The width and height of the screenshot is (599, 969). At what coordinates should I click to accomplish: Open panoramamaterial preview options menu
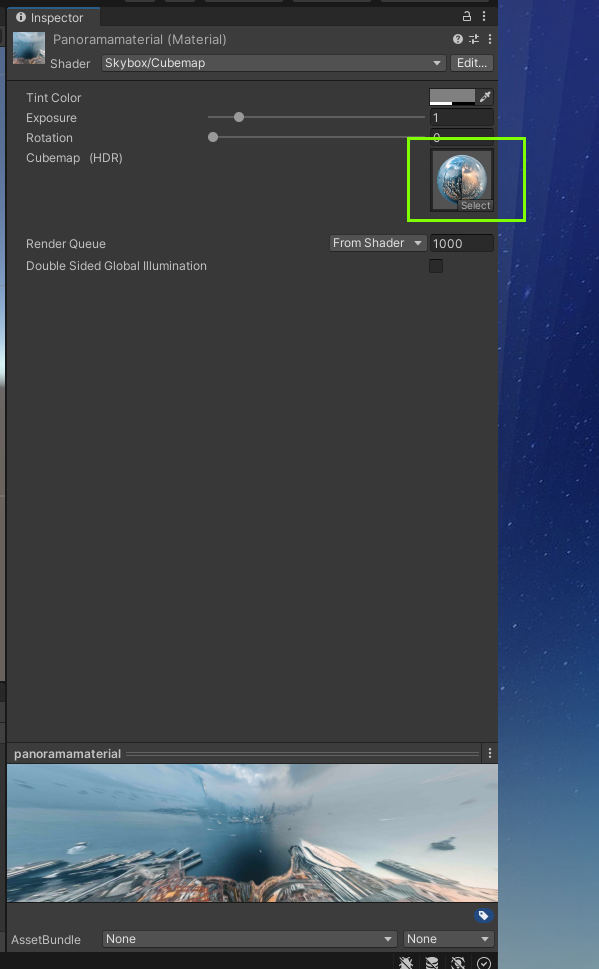490,753
